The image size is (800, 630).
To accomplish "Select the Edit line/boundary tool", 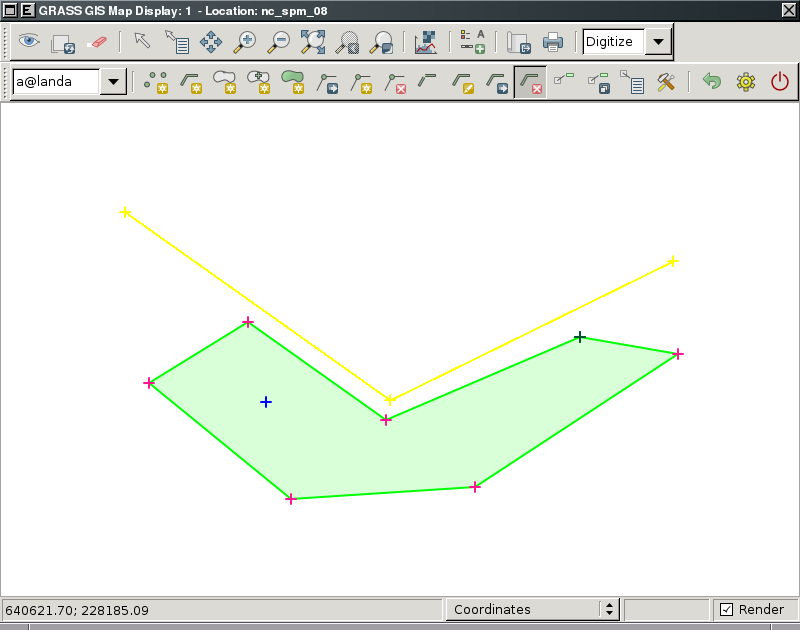I will pyautogui.click(x=463, y=83).
